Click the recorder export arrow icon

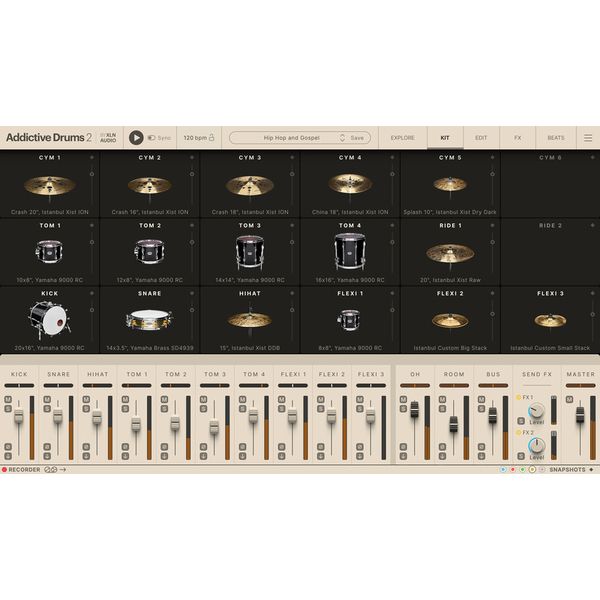(x=63, y=470)
